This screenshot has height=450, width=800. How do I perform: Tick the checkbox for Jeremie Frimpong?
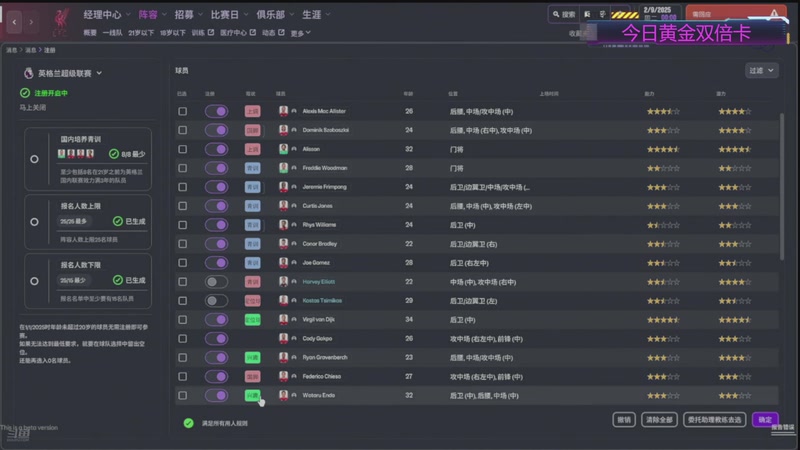click(183, 187)
